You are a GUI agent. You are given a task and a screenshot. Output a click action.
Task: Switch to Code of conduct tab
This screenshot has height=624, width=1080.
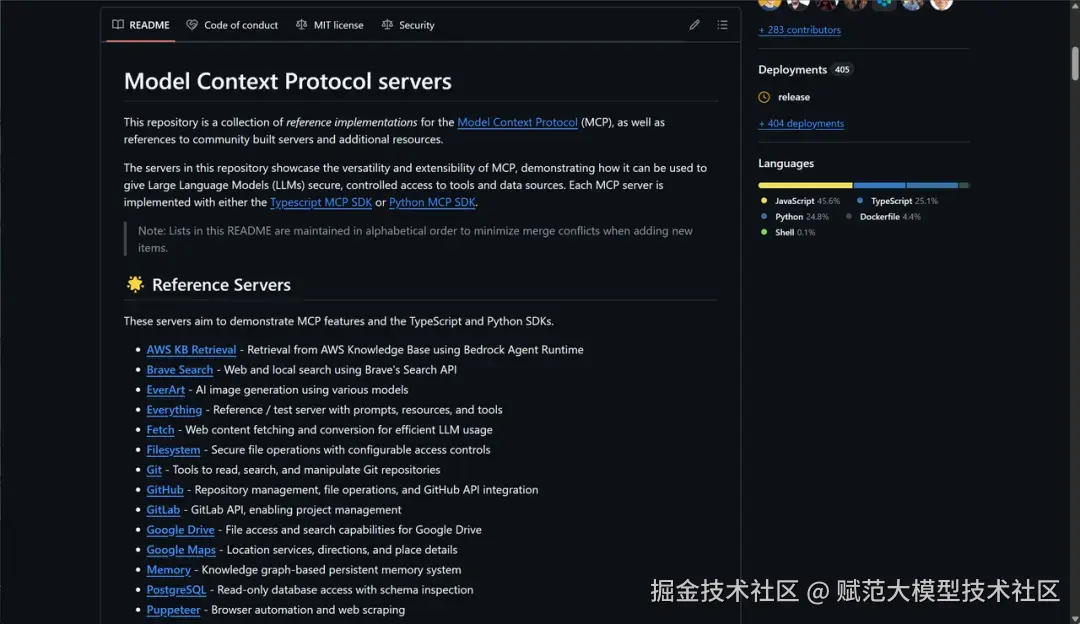tap(232, 25)
